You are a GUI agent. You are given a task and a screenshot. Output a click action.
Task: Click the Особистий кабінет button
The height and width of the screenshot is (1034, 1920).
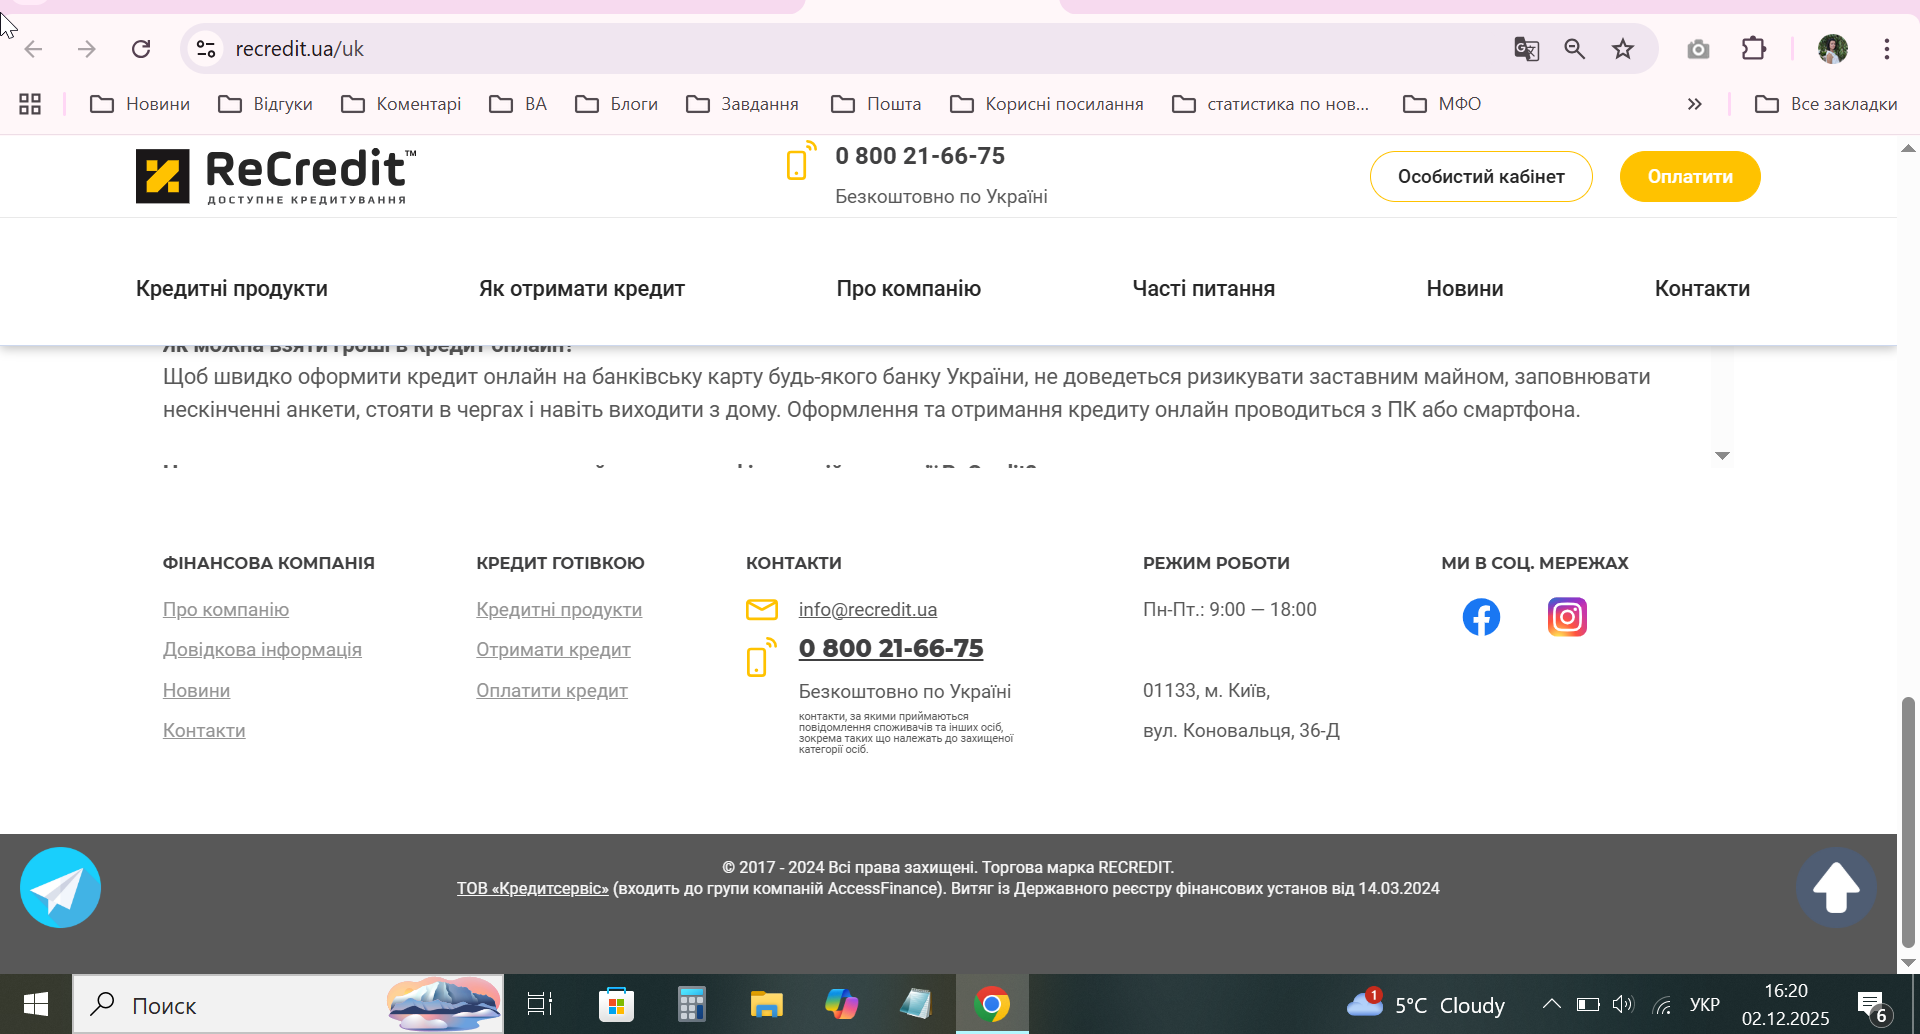(x=1481, y=176)
